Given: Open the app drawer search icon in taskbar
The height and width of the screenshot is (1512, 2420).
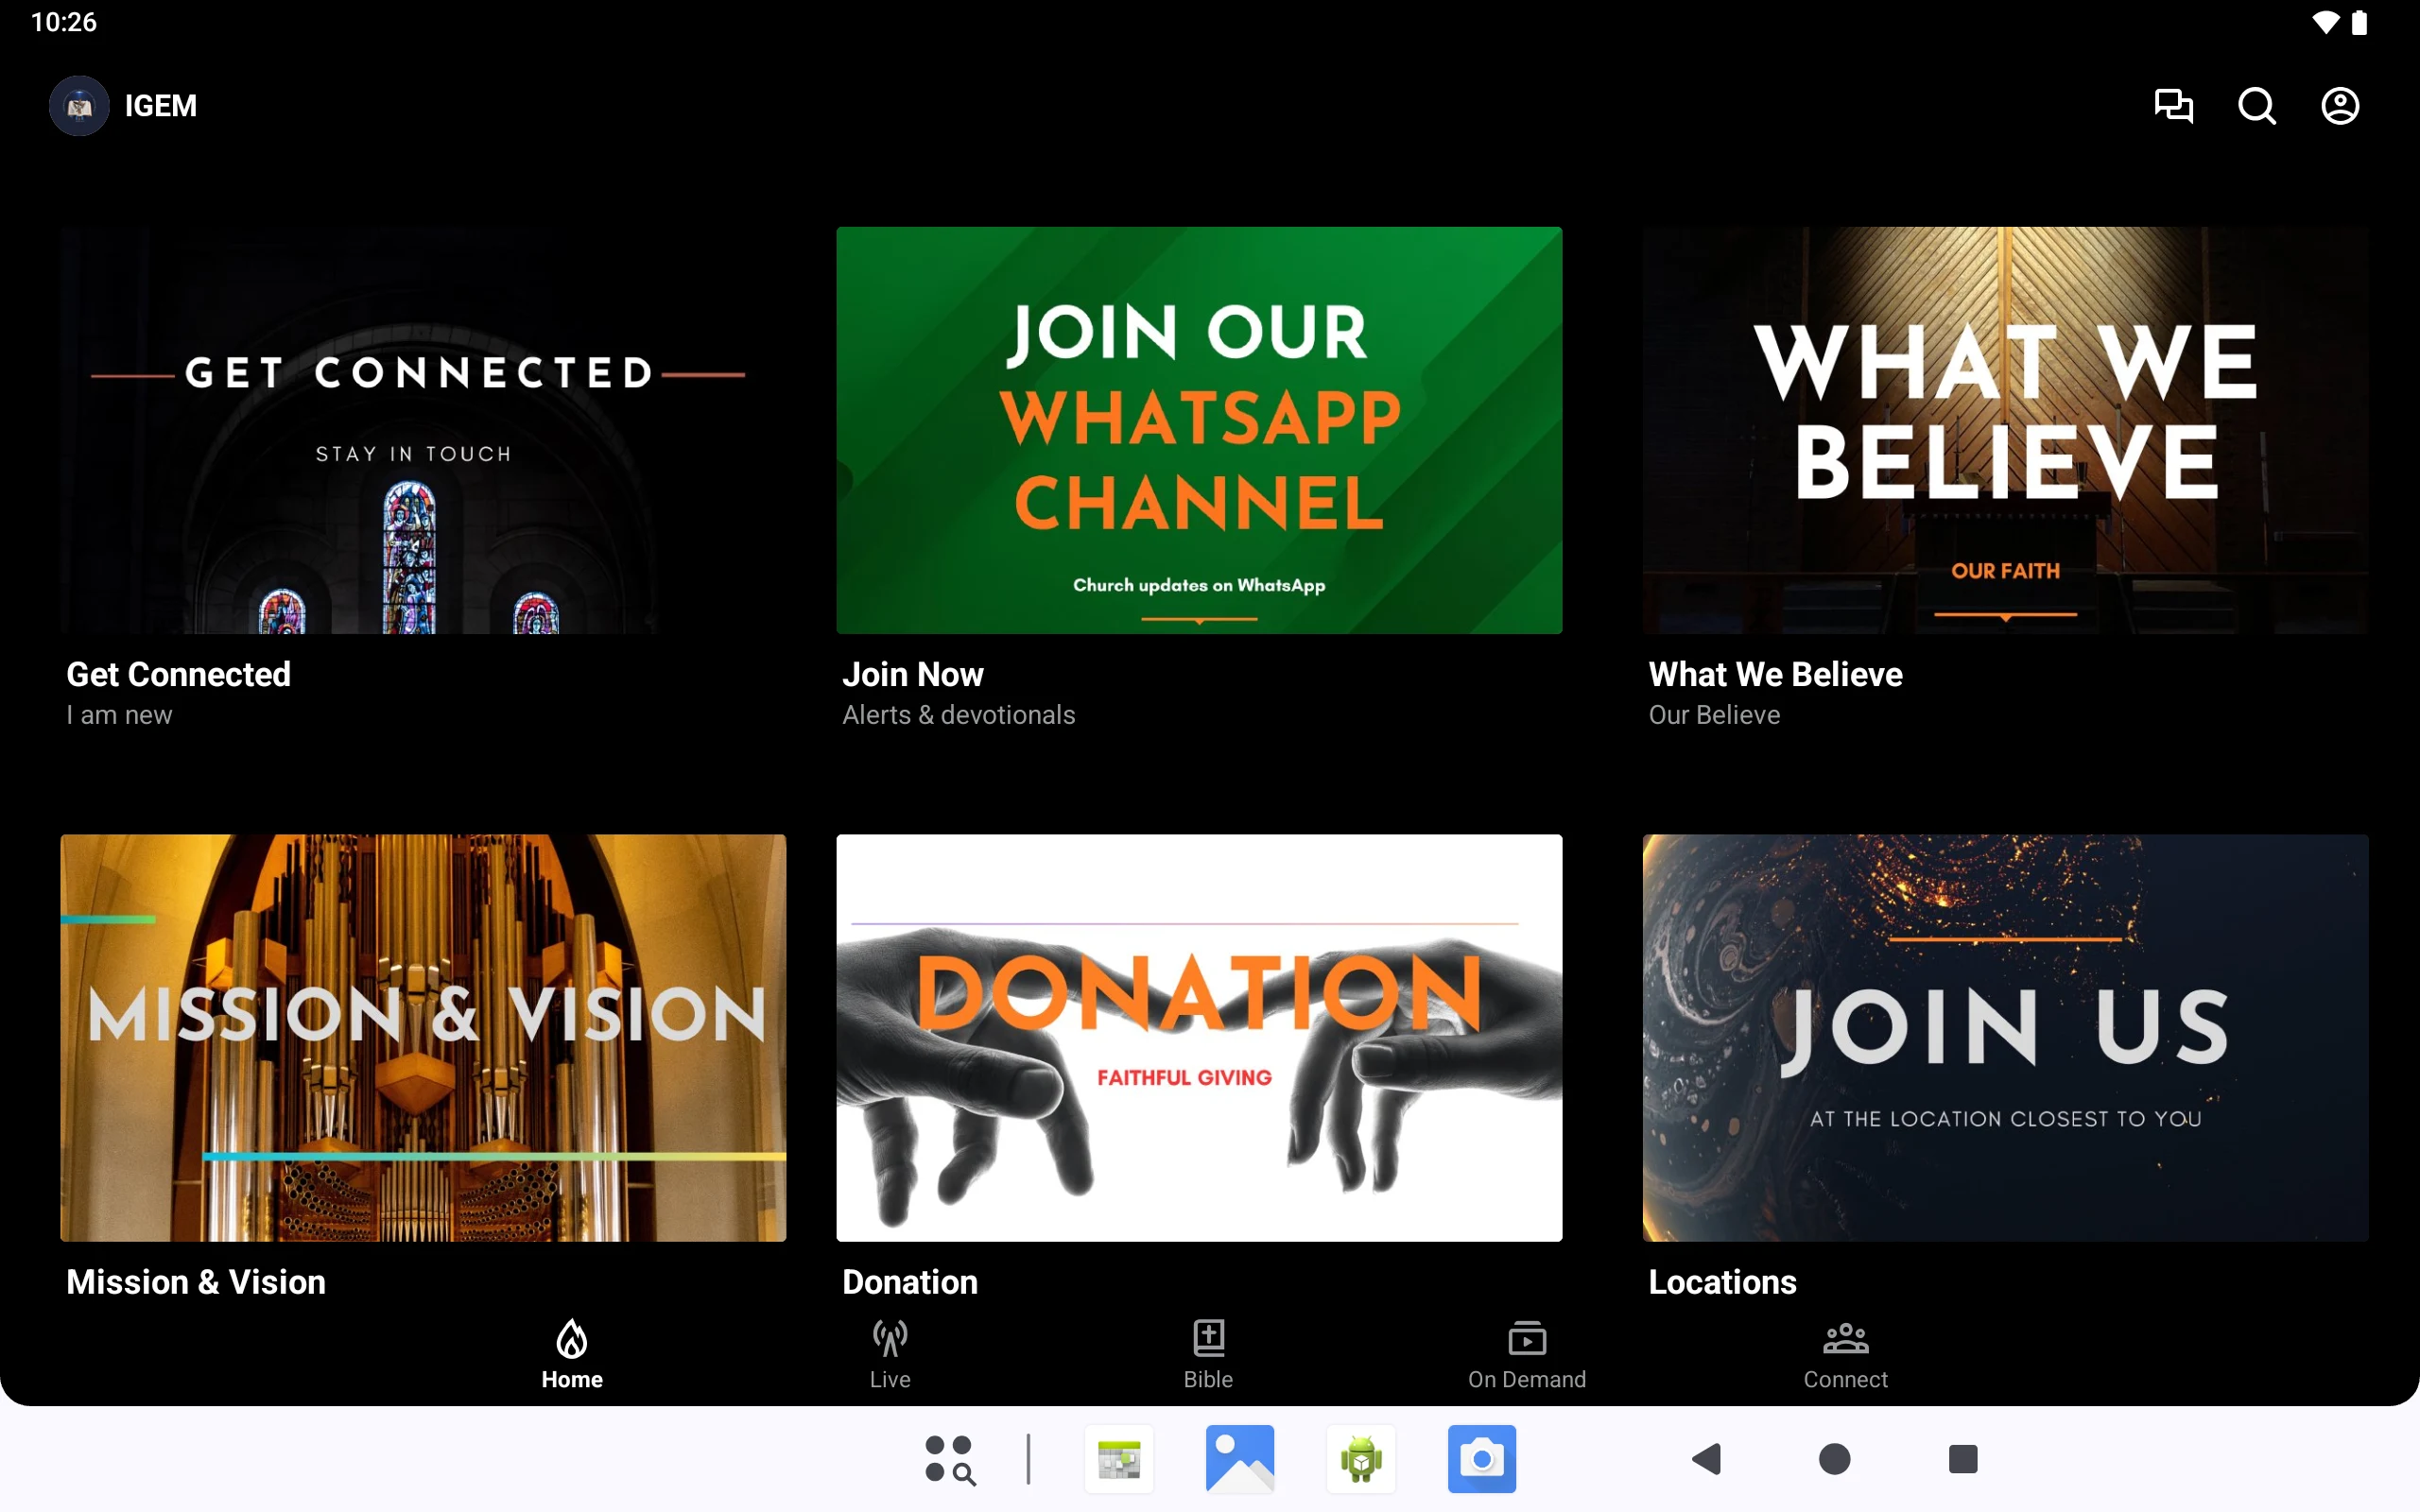Looking at the screenshot, I should point(949,1459).
